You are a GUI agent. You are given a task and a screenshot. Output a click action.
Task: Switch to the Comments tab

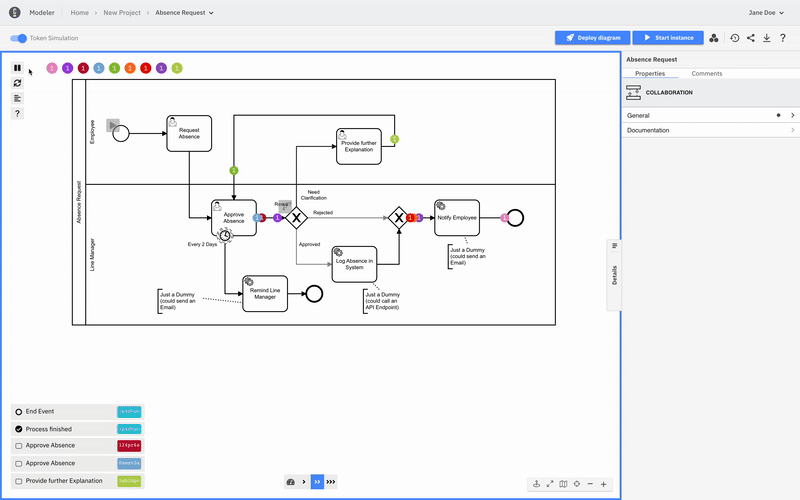click(707, 74)
